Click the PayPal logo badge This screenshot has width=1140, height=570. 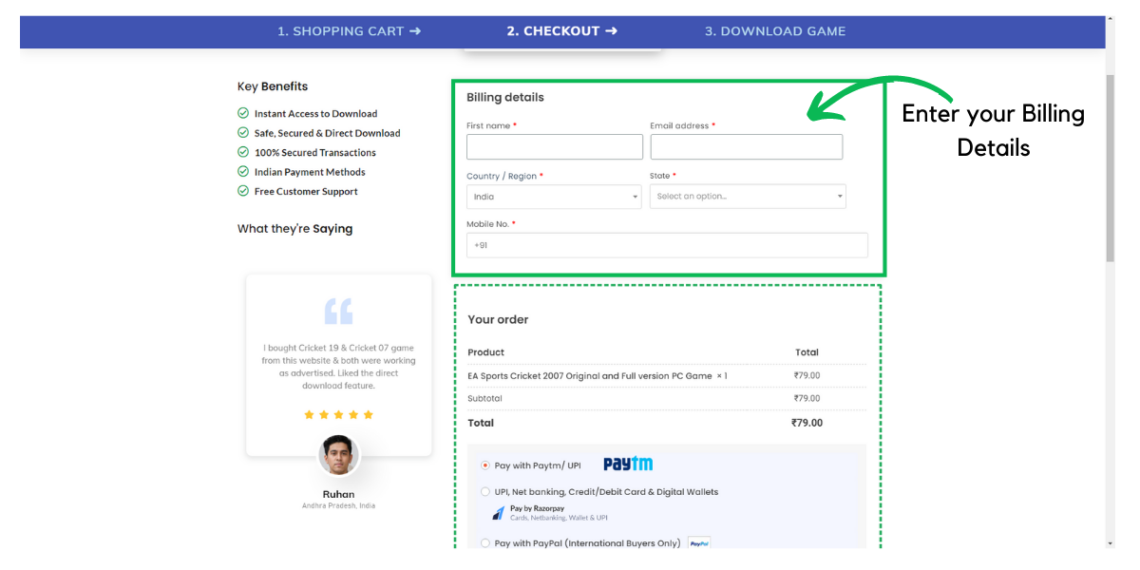(700, 543)
